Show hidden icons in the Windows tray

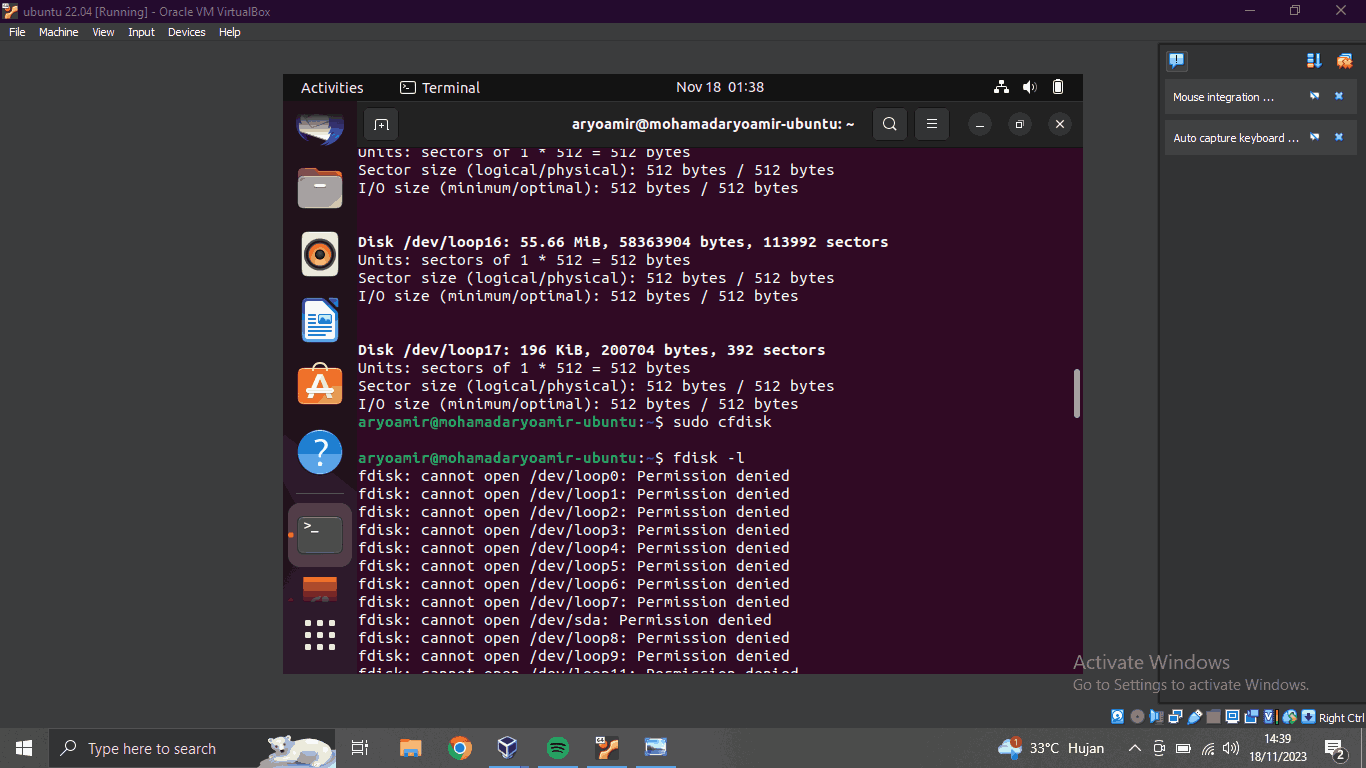(1134, 748)
